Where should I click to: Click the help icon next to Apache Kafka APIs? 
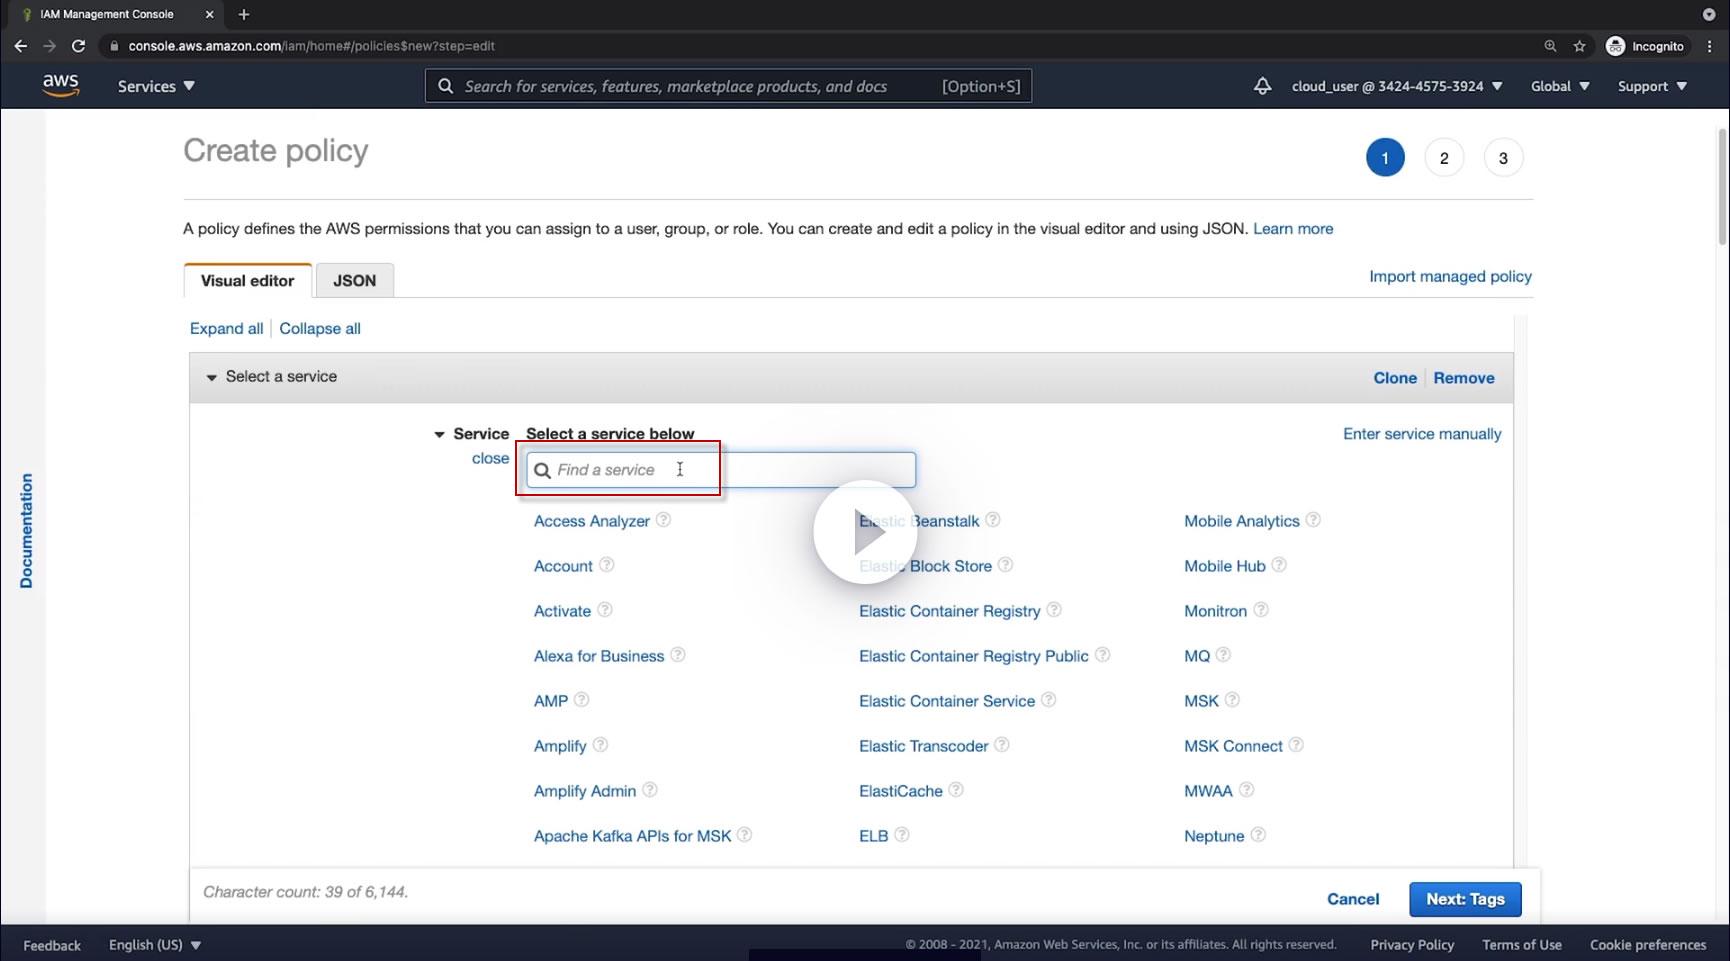tap(744, 835)
